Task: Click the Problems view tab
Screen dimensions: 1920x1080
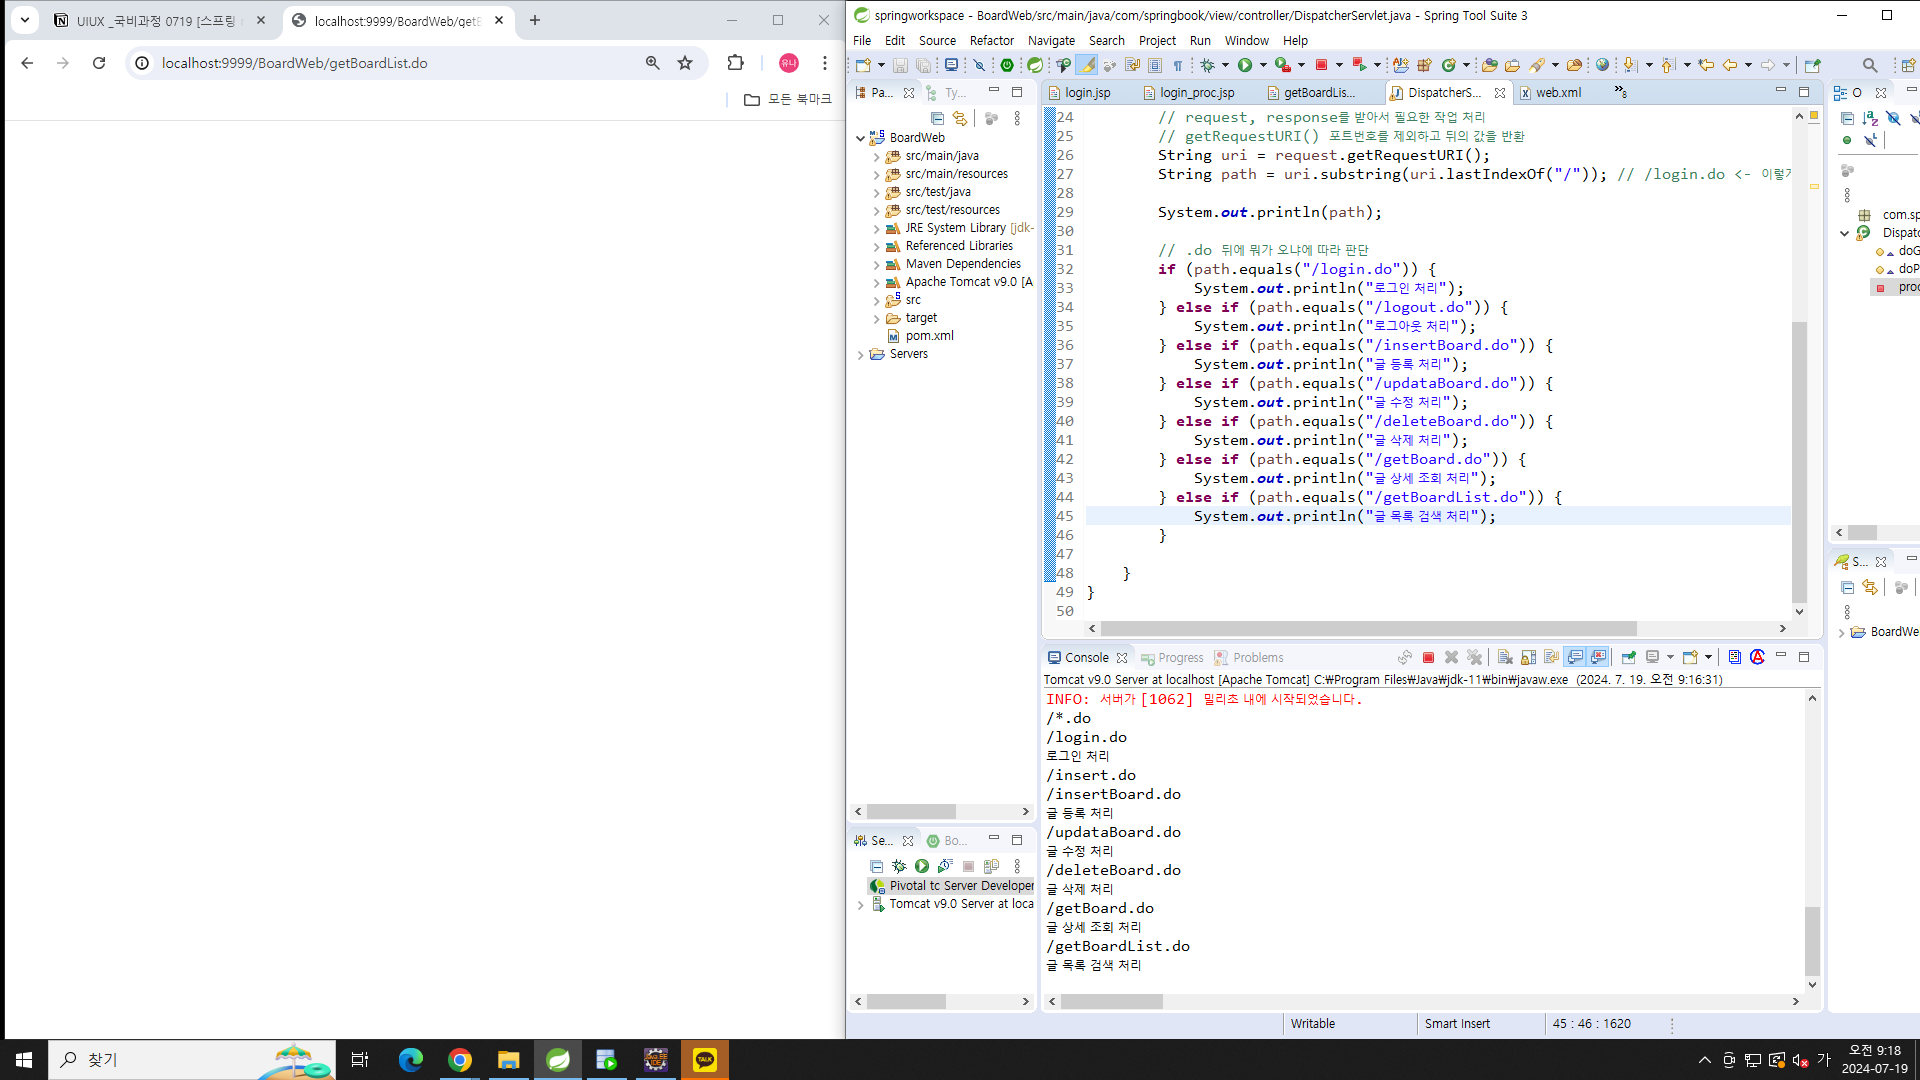Action: click(x=1257, y=657)
